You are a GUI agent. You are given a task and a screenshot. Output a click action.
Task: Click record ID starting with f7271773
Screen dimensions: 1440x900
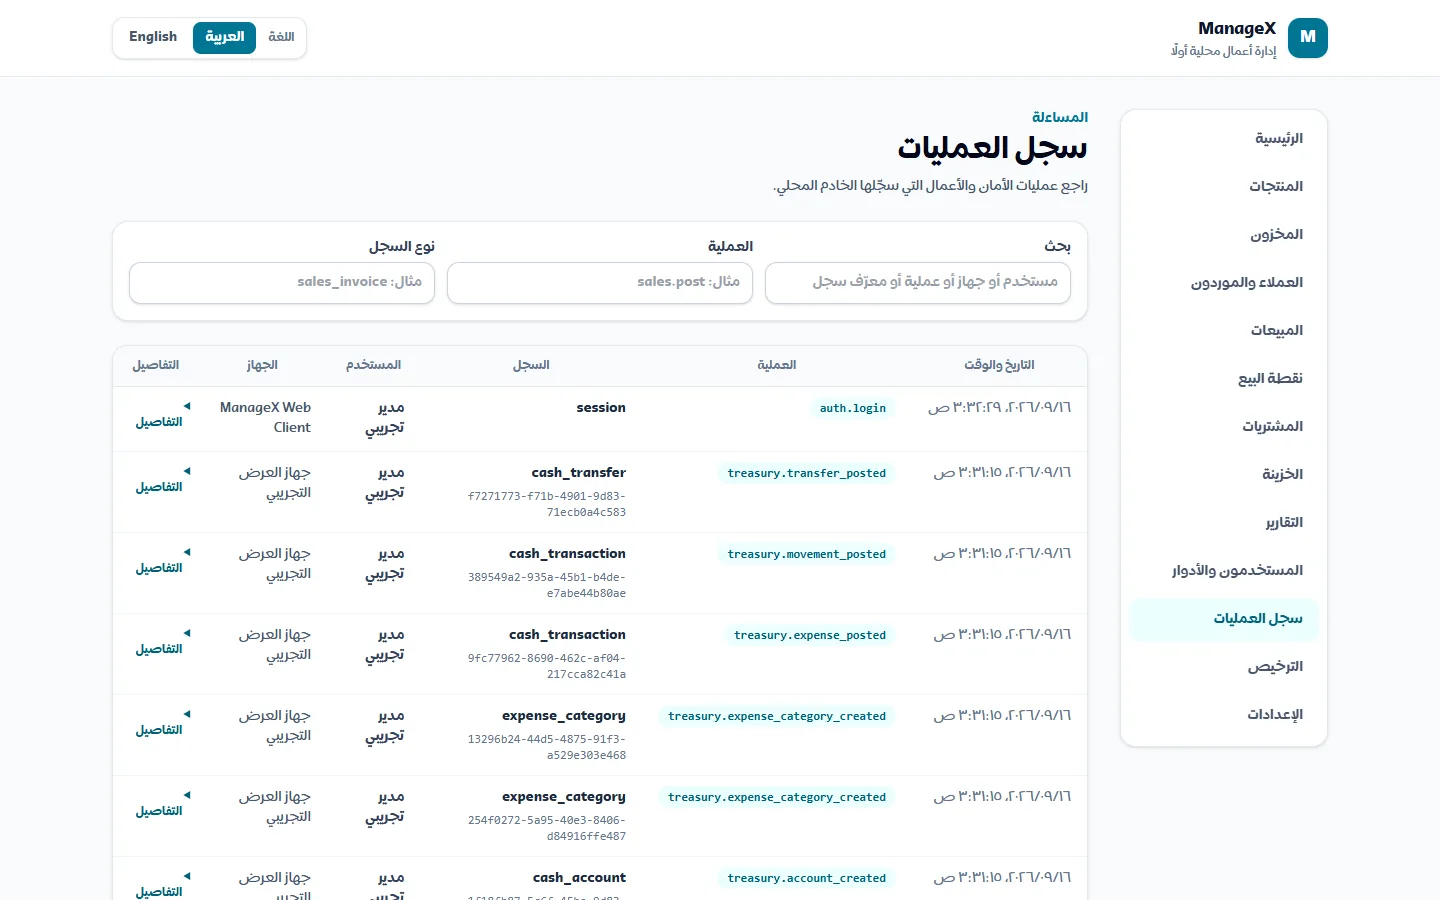coord(547,504)
